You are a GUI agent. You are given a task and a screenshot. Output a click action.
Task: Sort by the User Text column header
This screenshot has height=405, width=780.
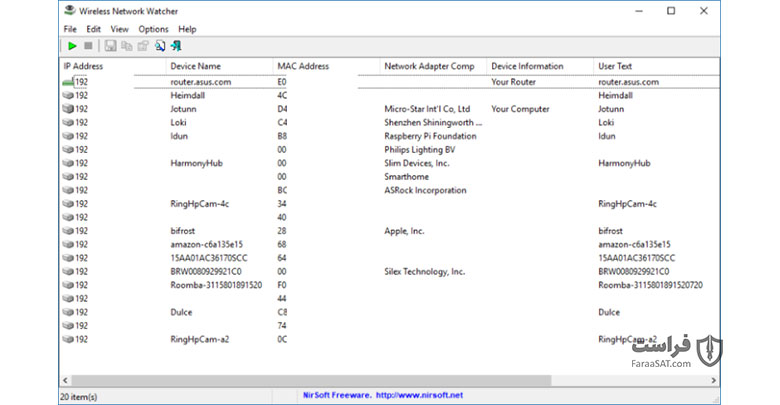coord(657,66)
